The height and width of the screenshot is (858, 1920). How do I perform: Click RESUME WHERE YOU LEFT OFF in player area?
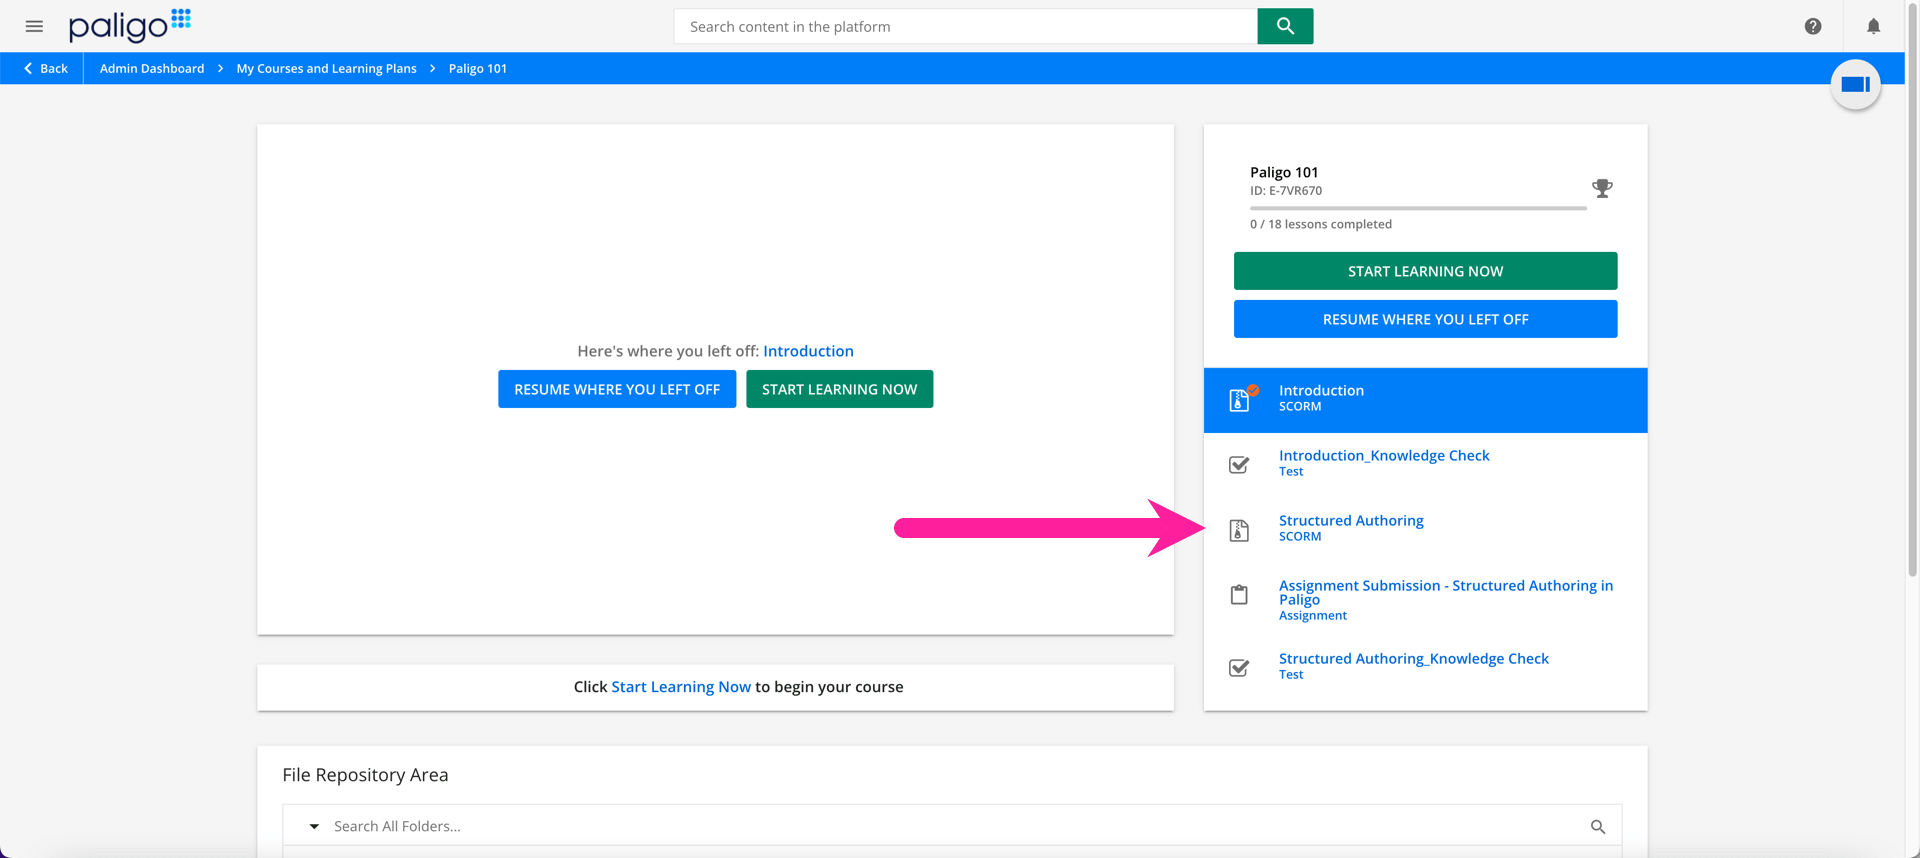click(x=617, y=389)
